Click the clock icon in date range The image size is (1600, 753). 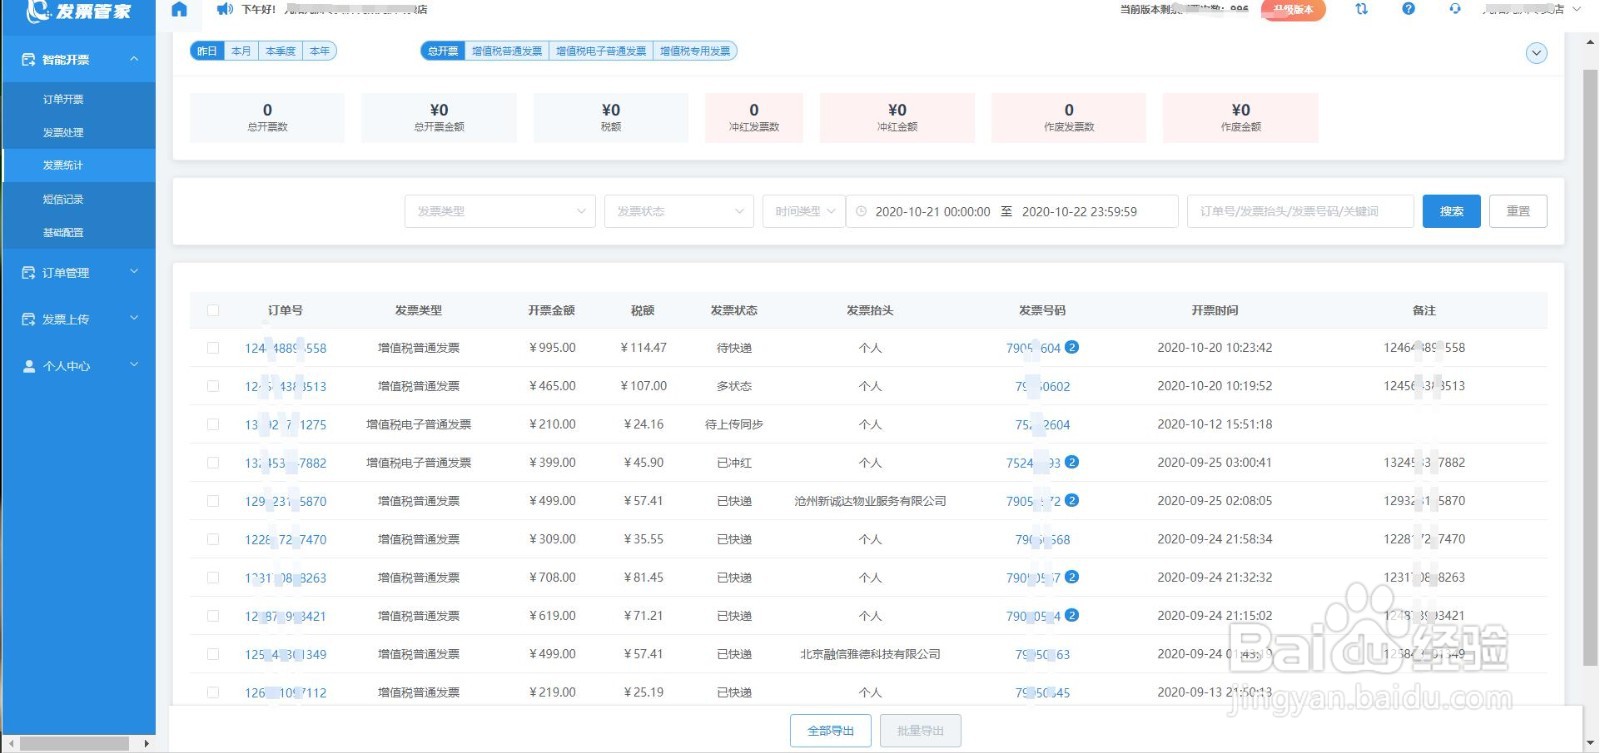tap(861, 211)
